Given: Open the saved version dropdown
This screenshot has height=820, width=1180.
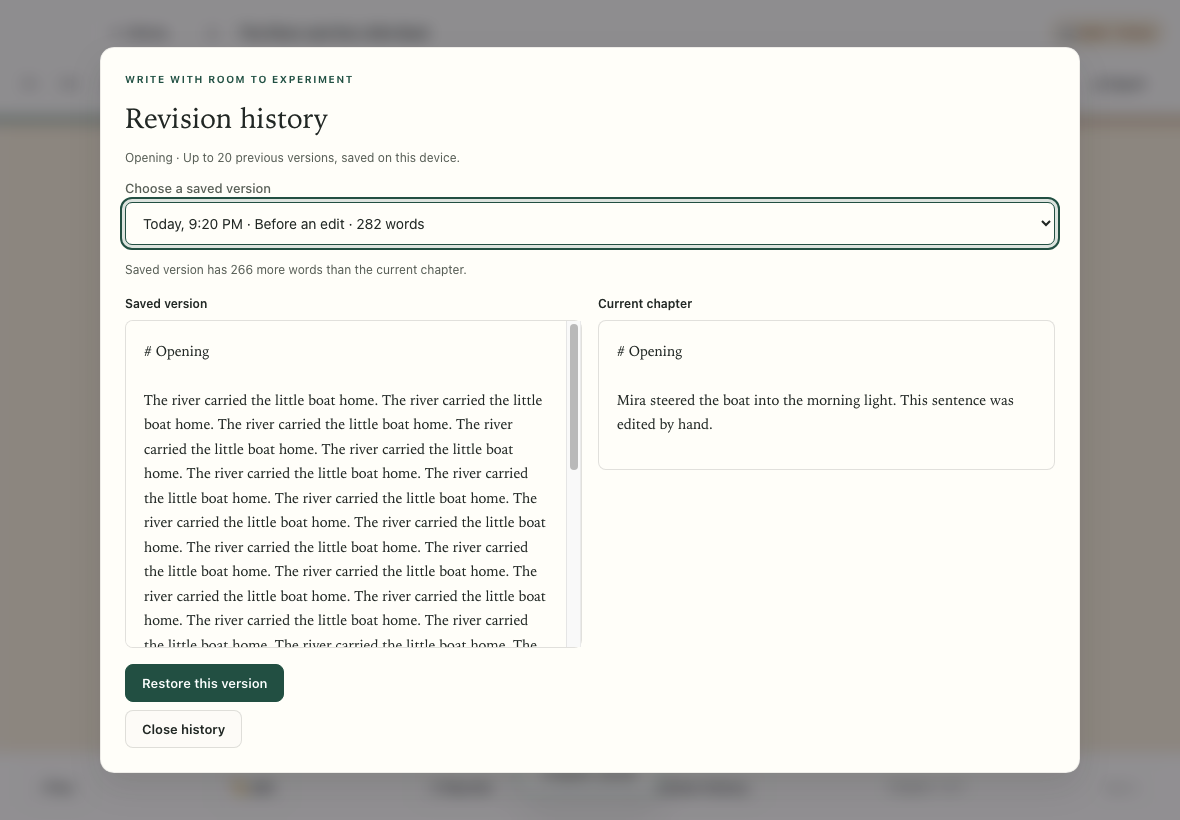Looking at the screenshot, I should click(x=590, y=223).
